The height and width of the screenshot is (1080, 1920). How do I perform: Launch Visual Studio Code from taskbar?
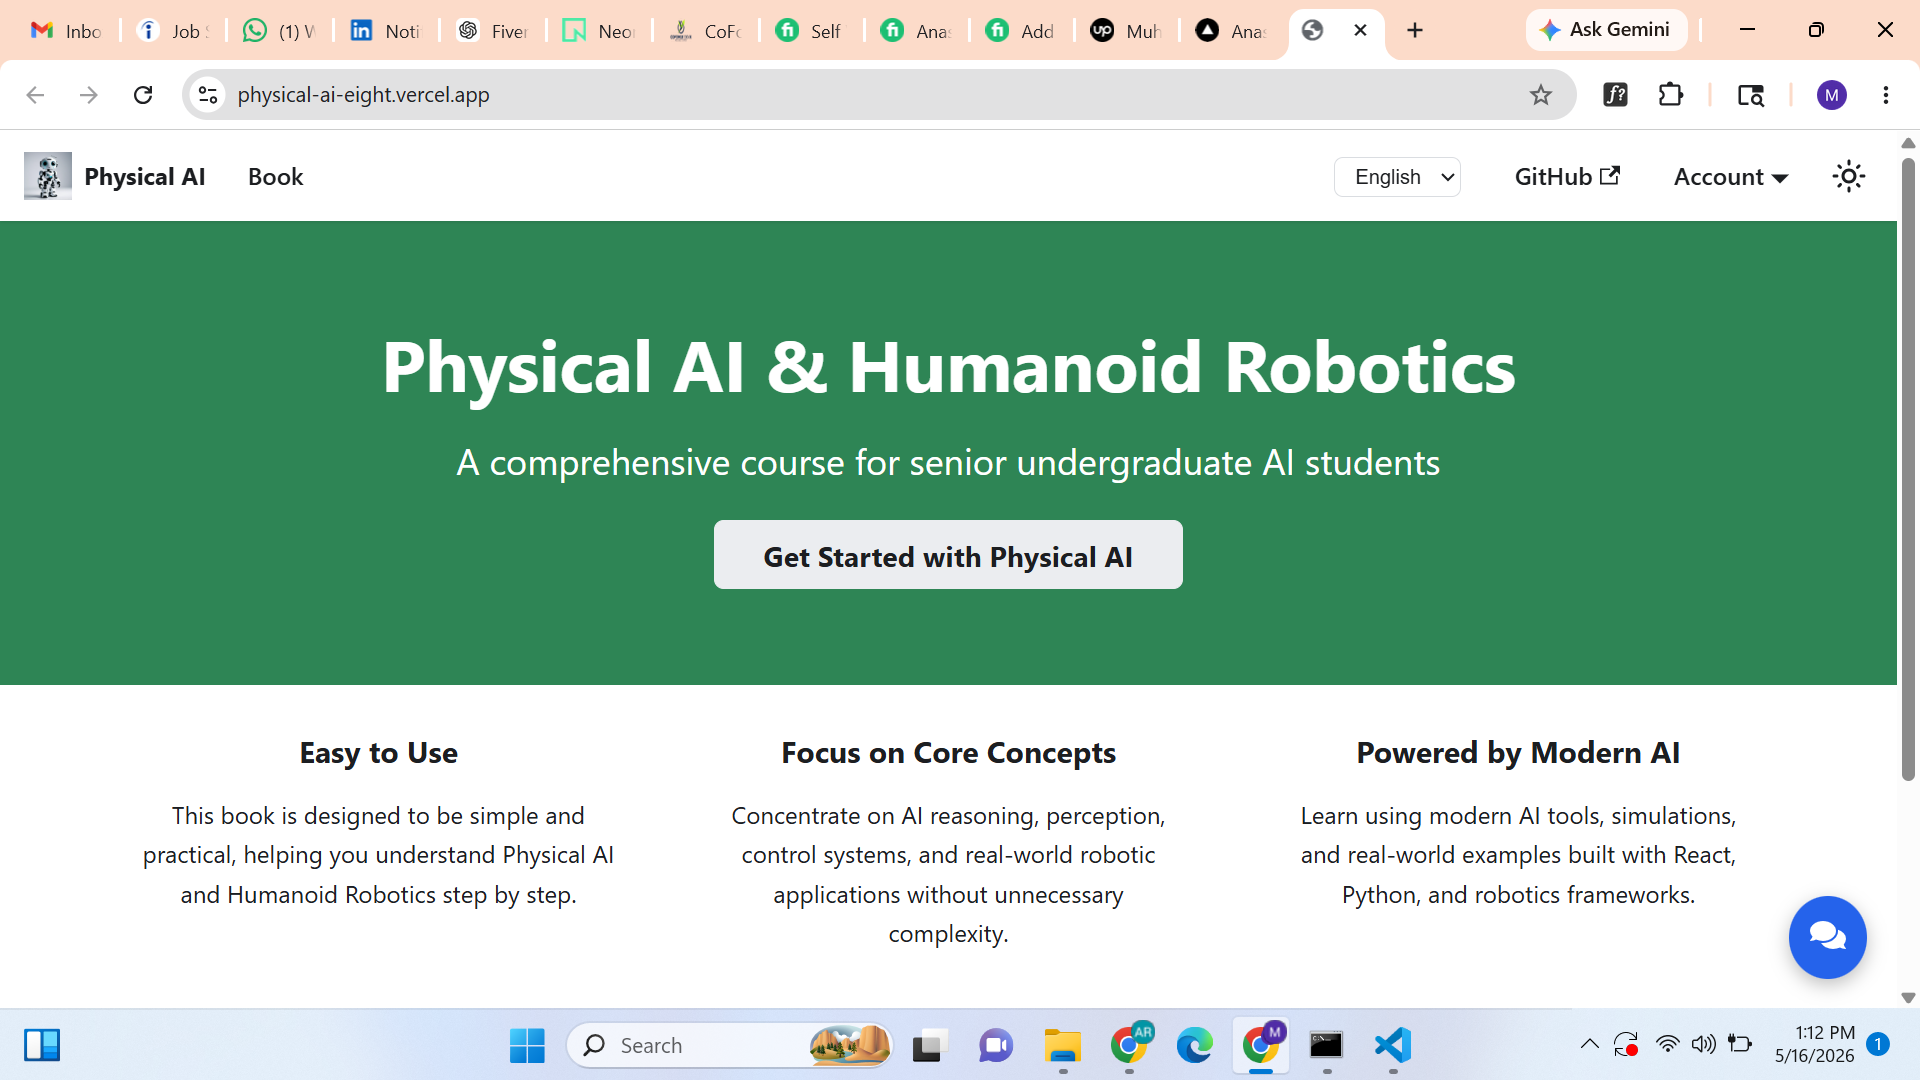pyautogui.click(x=1392, y=1045)
